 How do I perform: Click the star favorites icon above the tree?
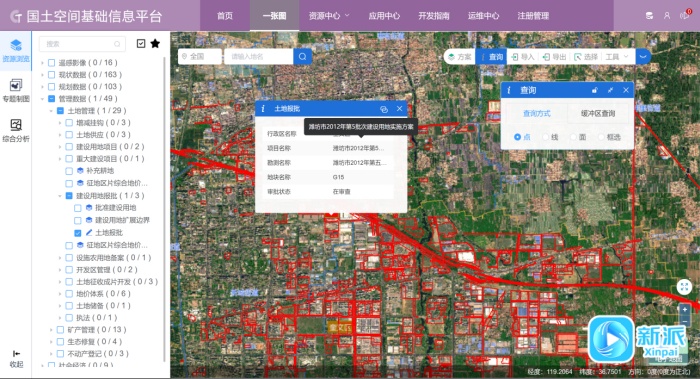point(155,44)
